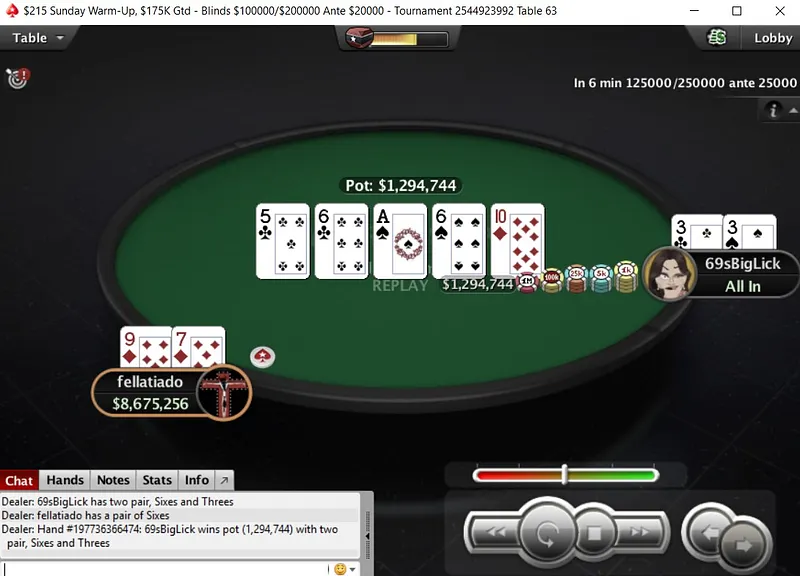Show tournament info via the i icon

tap(773, 110)
